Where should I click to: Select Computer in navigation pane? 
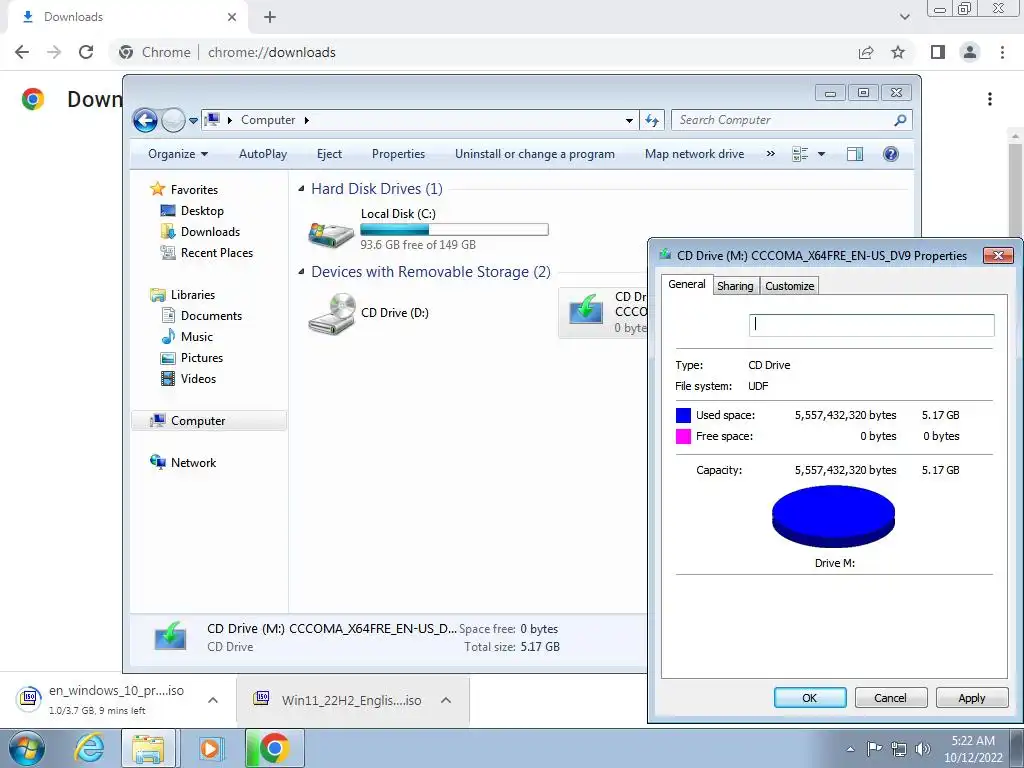(209, 421)
